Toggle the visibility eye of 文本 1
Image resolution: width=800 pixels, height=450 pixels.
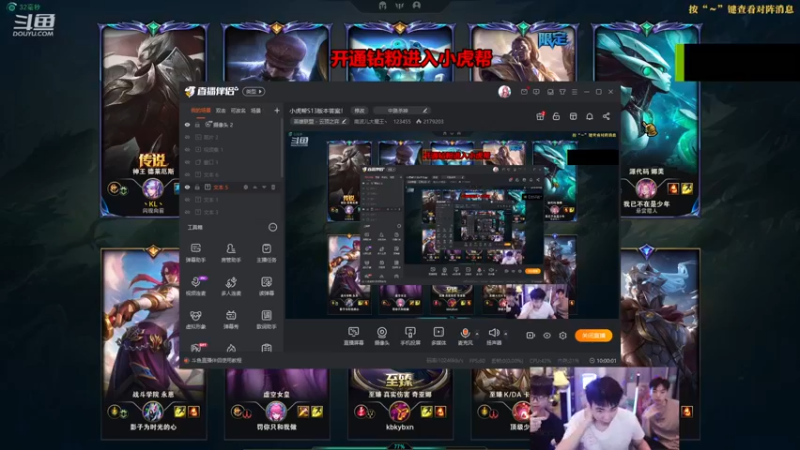click(x=187, y=199)
